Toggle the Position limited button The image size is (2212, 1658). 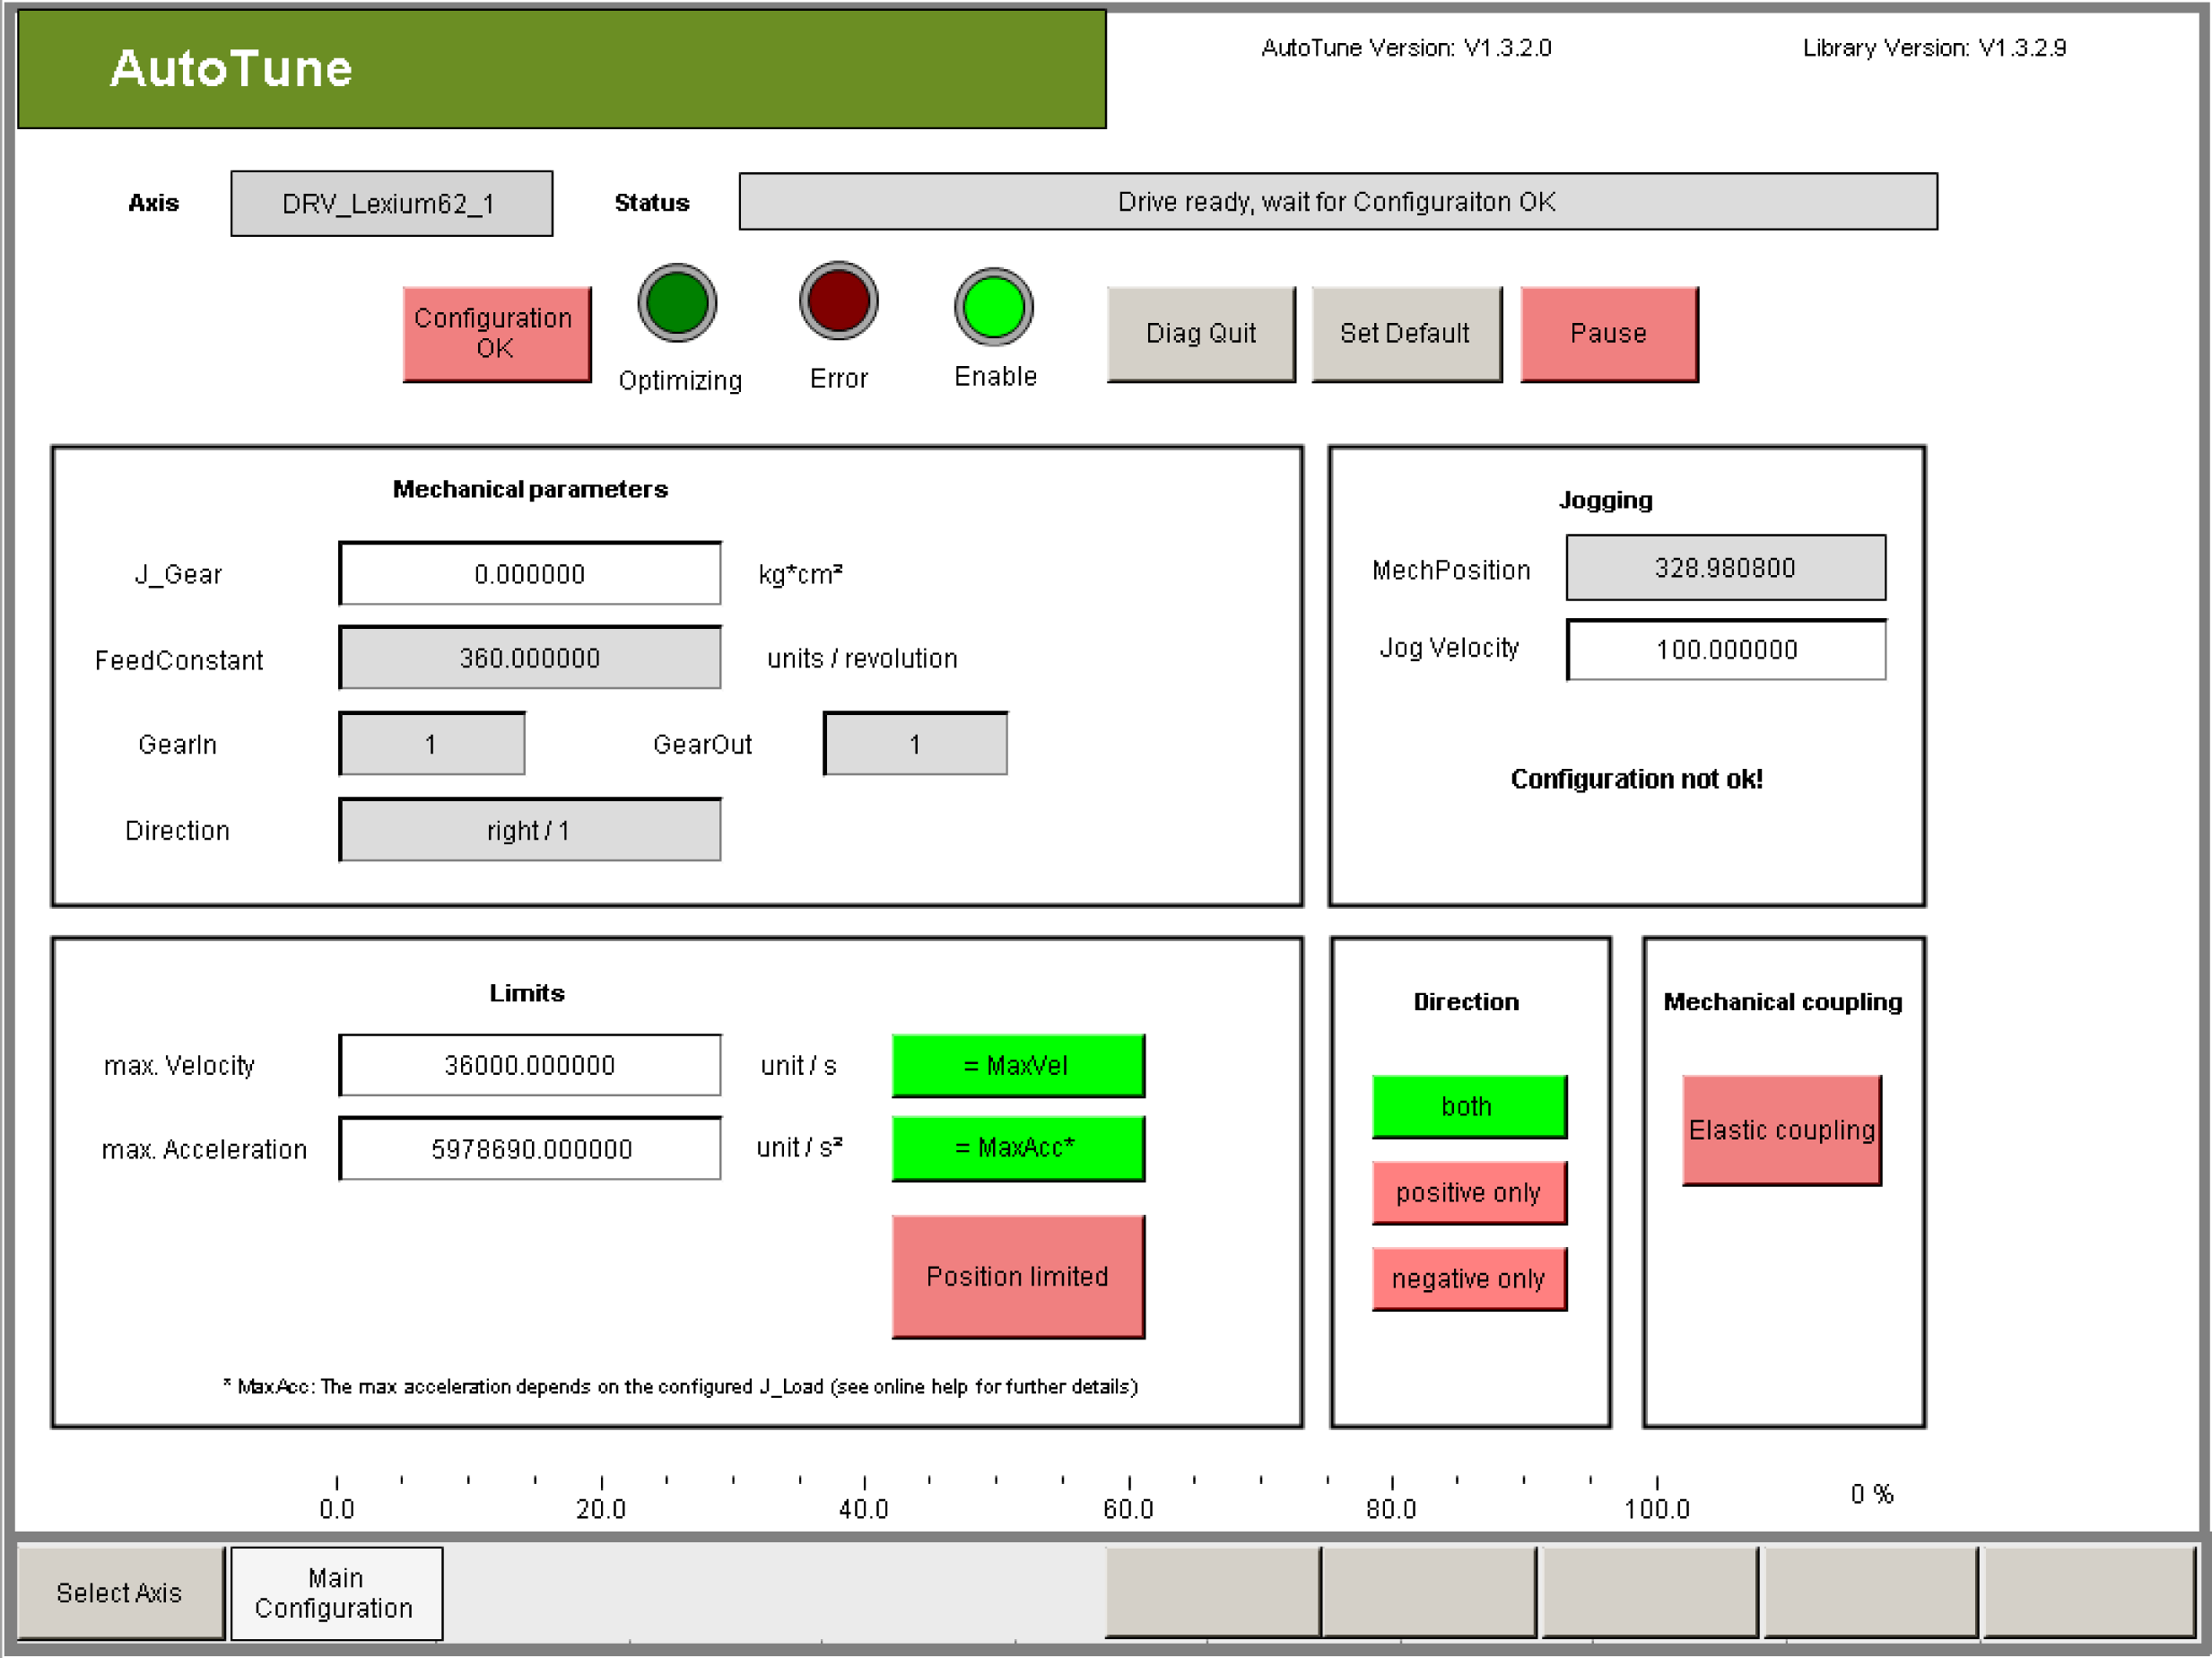click(x=1017, y=1276)
